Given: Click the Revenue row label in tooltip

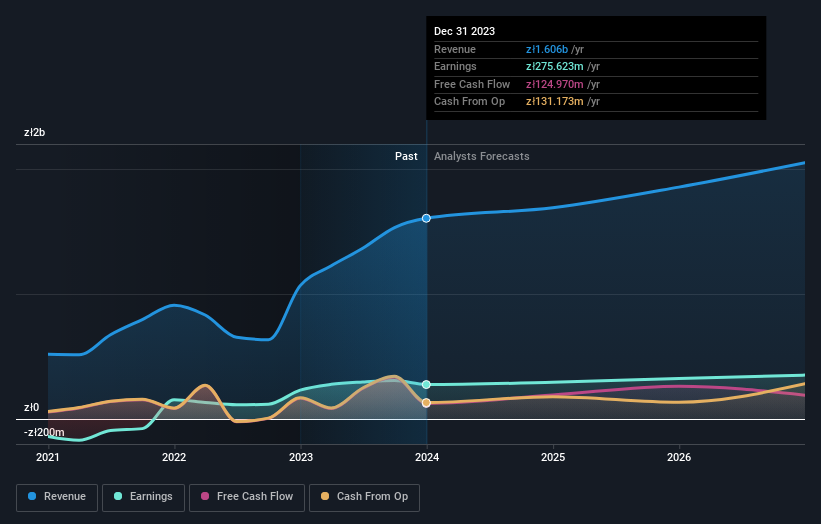Looking at the screenshot, I should pyautogui.click(x=455, y=49).
